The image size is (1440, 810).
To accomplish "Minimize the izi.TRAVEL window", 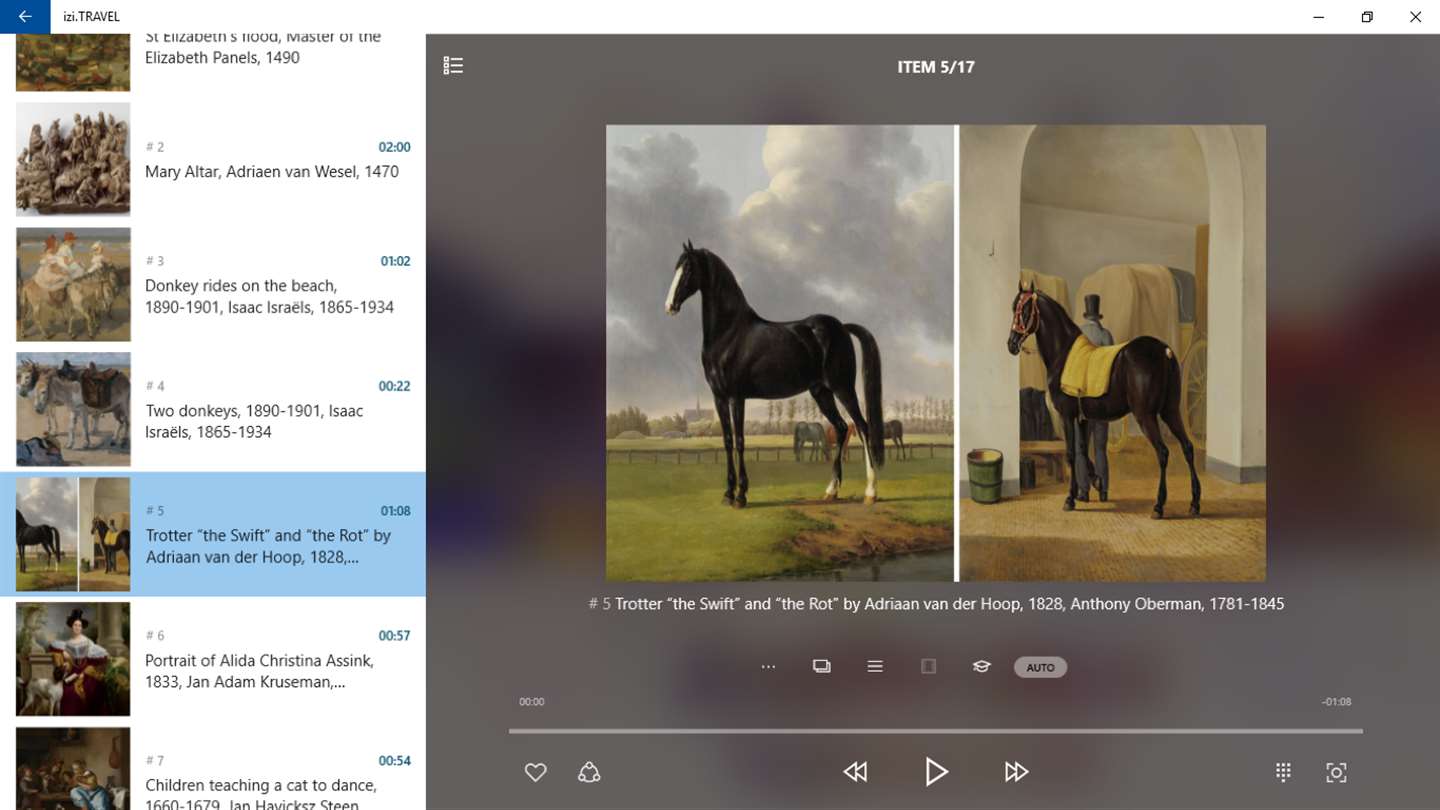I will pyautogui.click(x=1319, y=17).
